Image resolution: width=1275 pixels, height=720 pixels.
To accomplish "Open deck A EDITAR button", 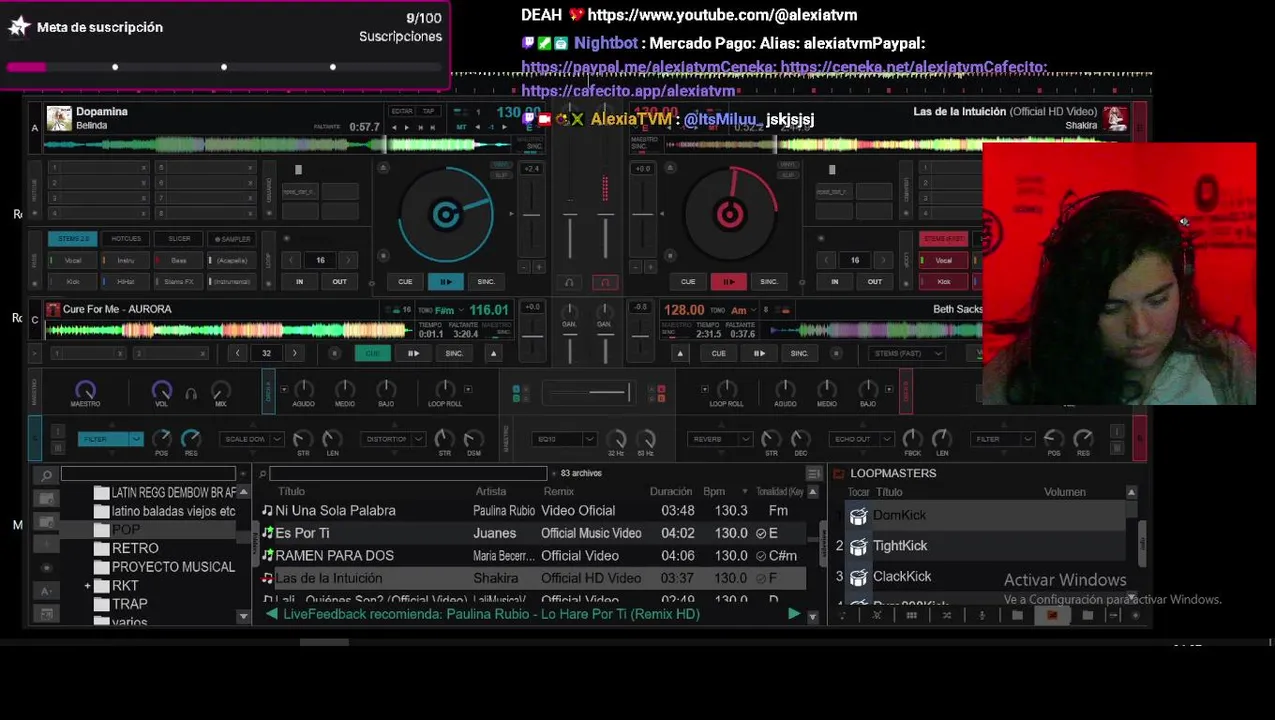I will (x=402, y=112).
